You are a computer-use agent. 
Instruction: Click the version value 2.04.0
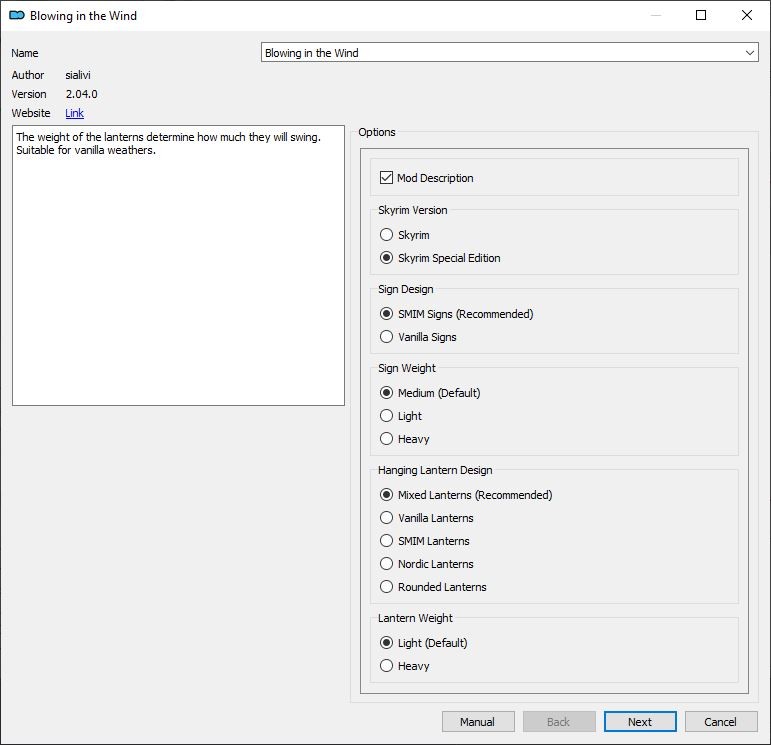point(82,94)
